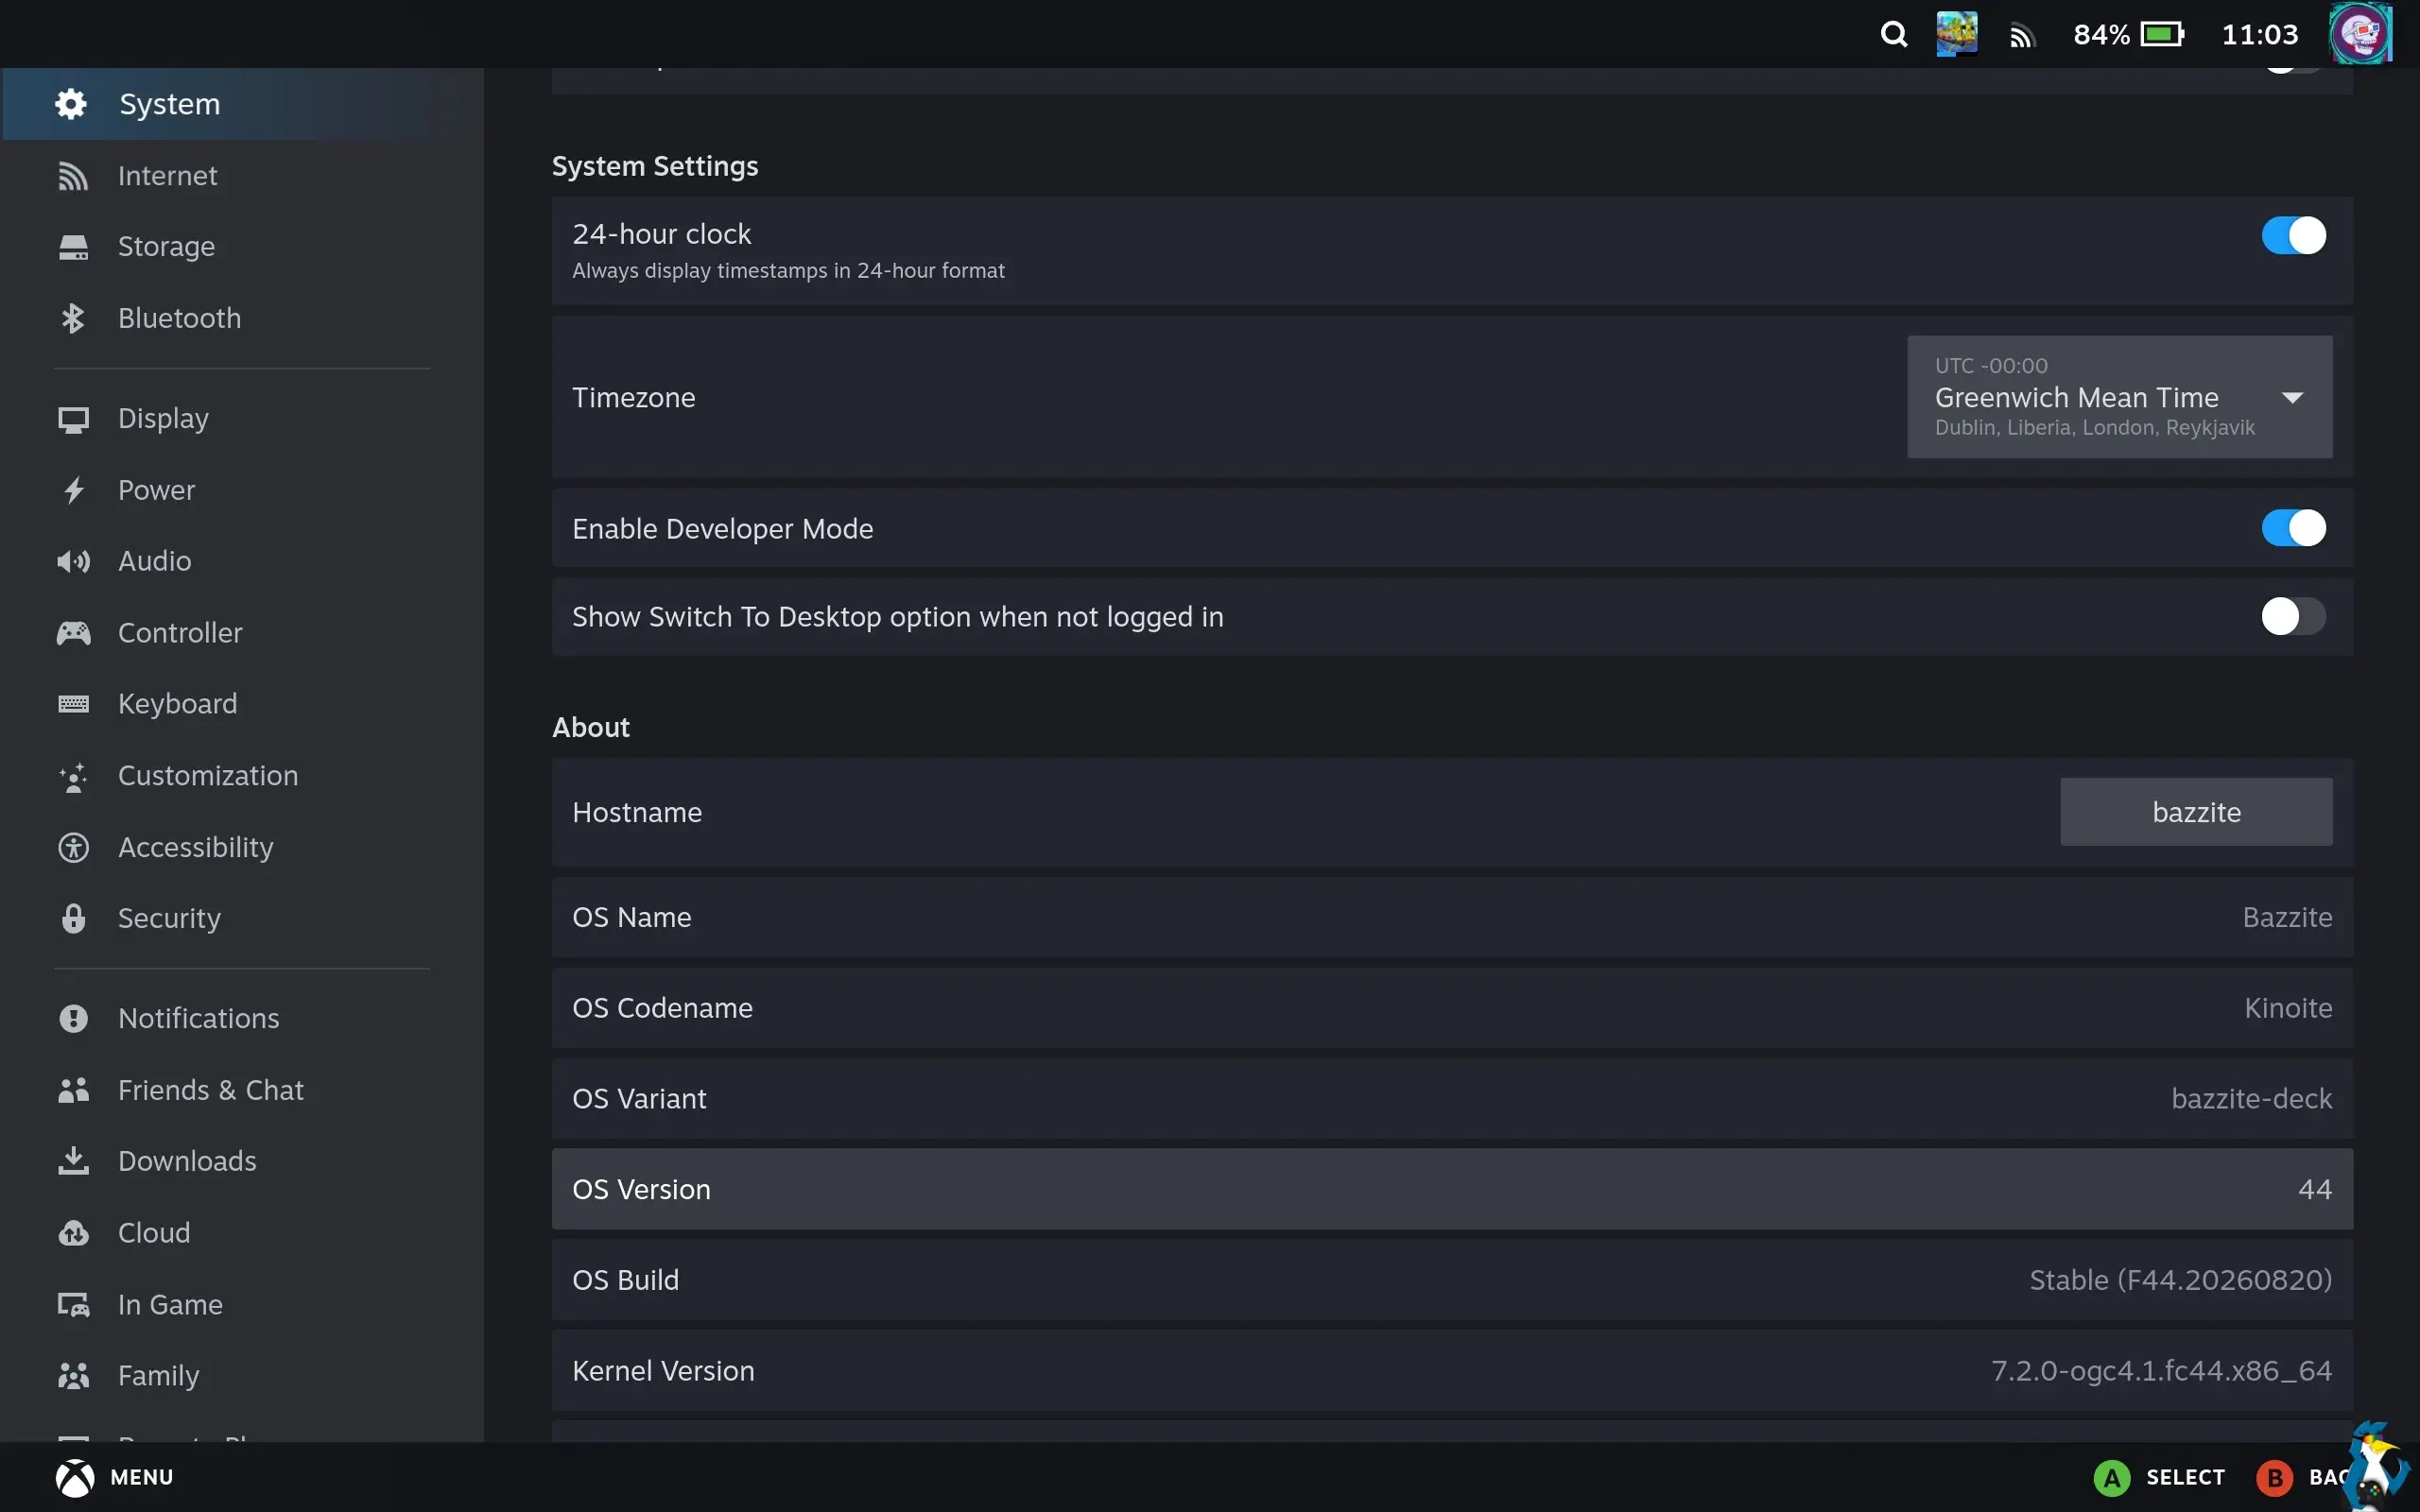Turn off the 24-hour clock toggle

click(x=2293, y=236)
